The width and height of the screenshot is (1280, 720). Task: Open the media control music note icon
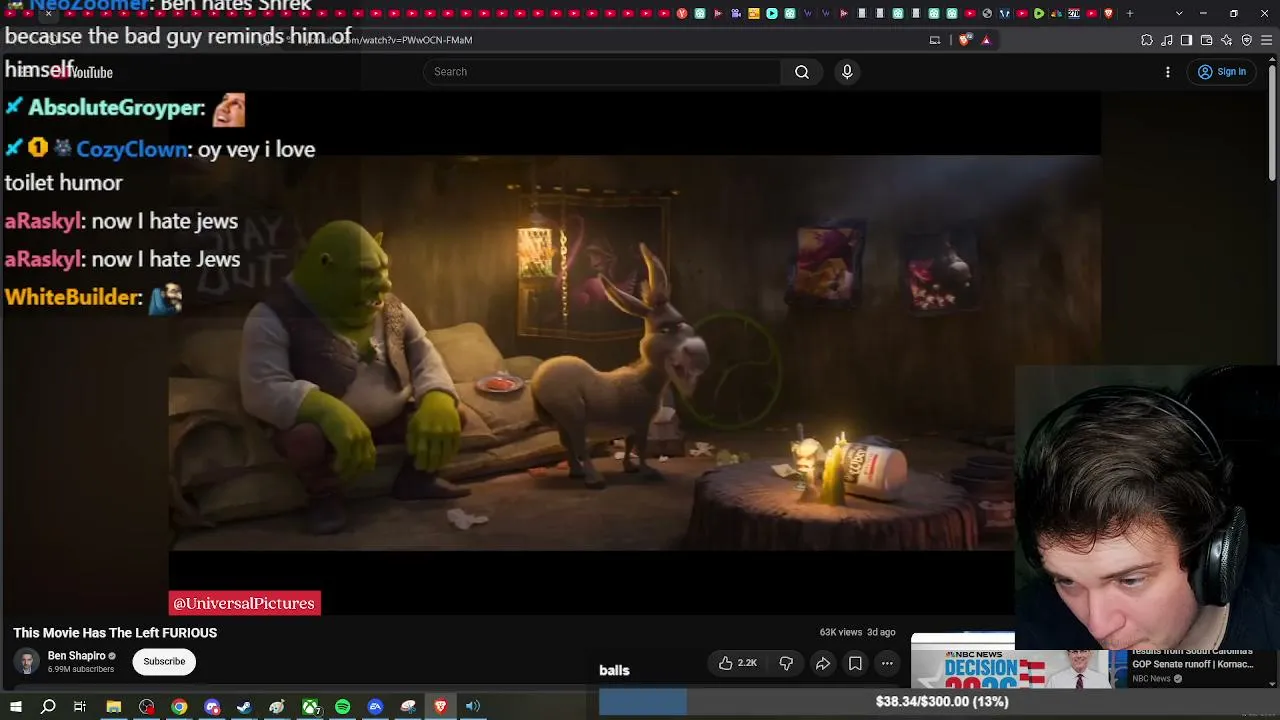coord(1167,40)
